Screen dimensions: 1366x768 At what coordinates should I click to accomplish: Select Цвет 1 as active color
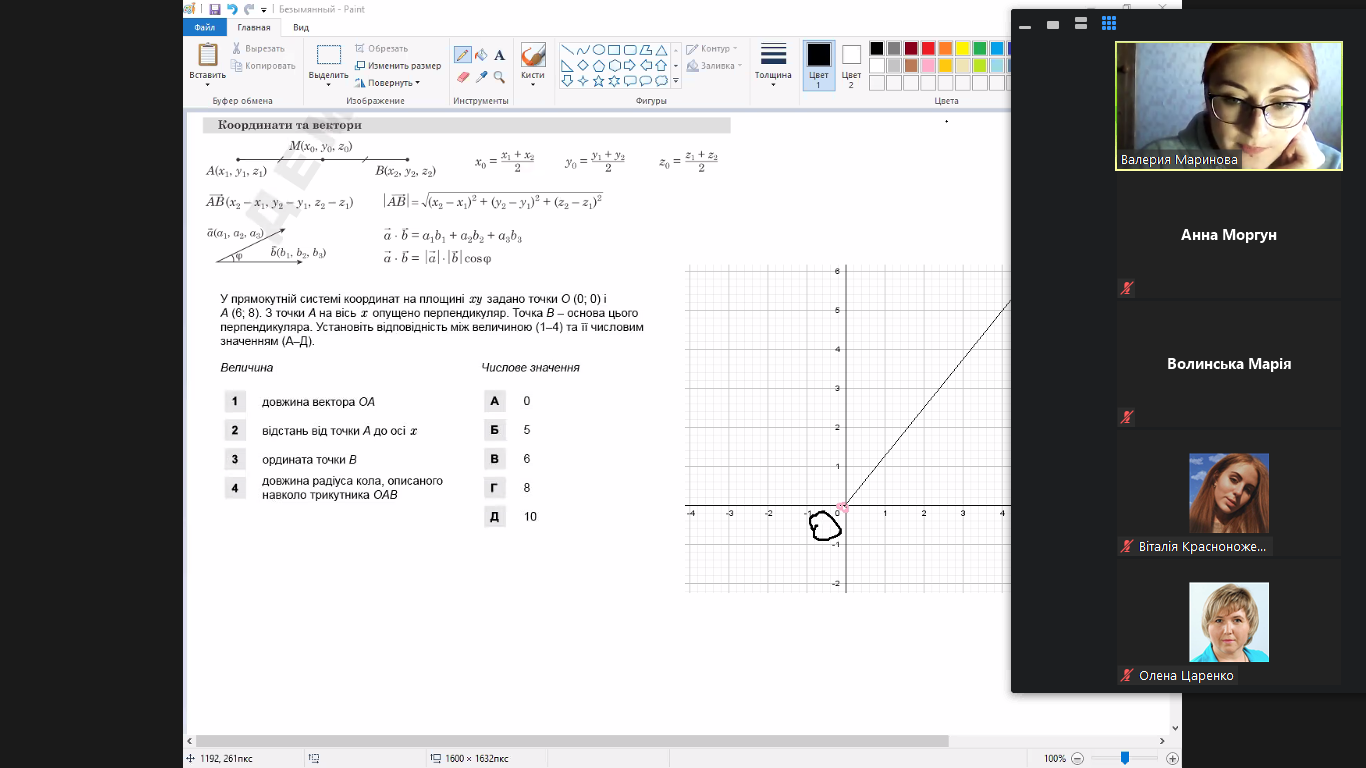[818, 65]
